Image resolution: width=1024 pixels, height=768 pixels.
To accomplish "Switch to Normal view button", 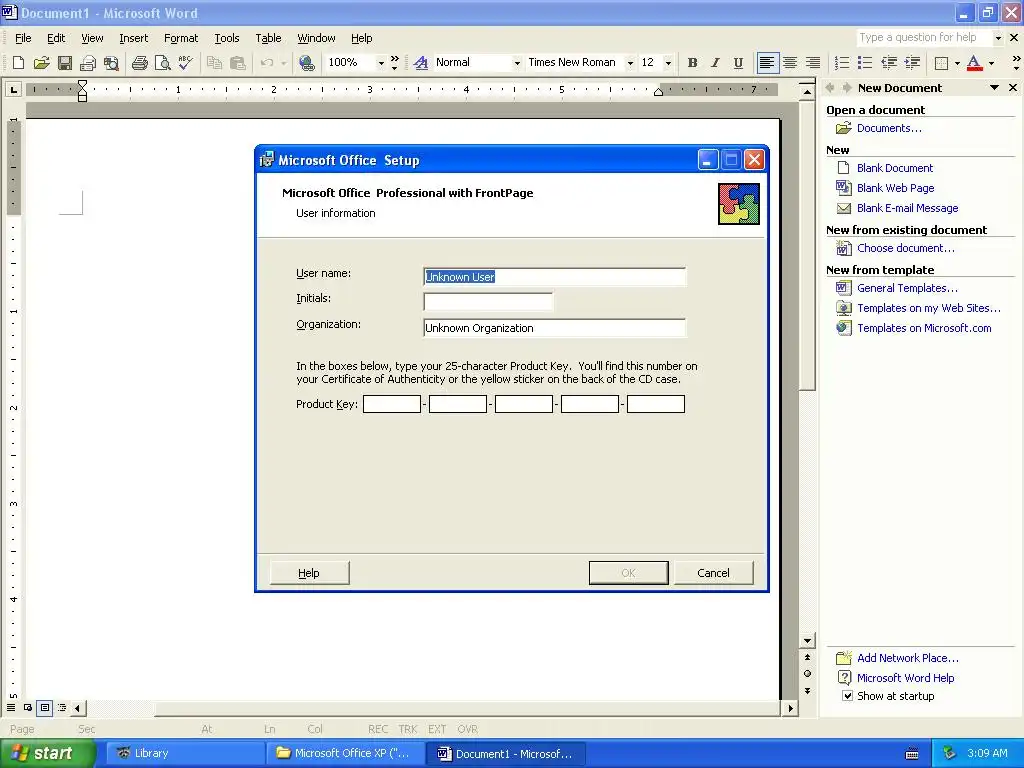I will click(10, 707).
